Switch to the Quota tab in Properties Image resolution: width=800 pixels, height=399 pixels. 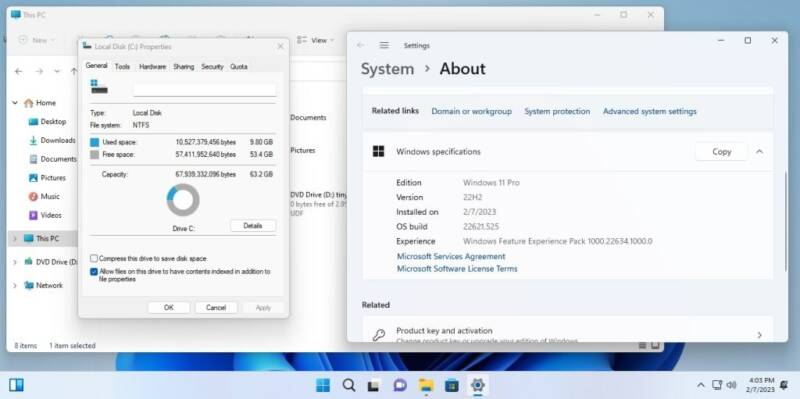(239, 66)
